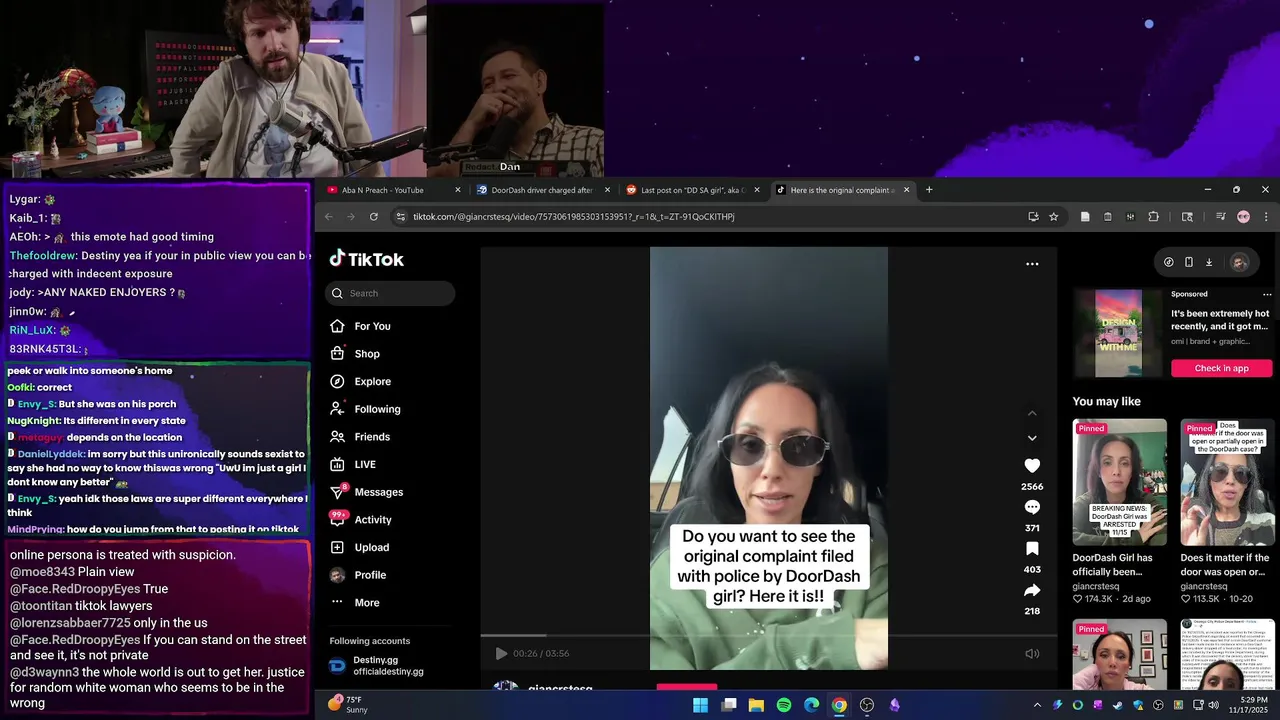Click TikTok phone app icon in top pill
Viewport: 1280px width, 720px height.
1189,262
